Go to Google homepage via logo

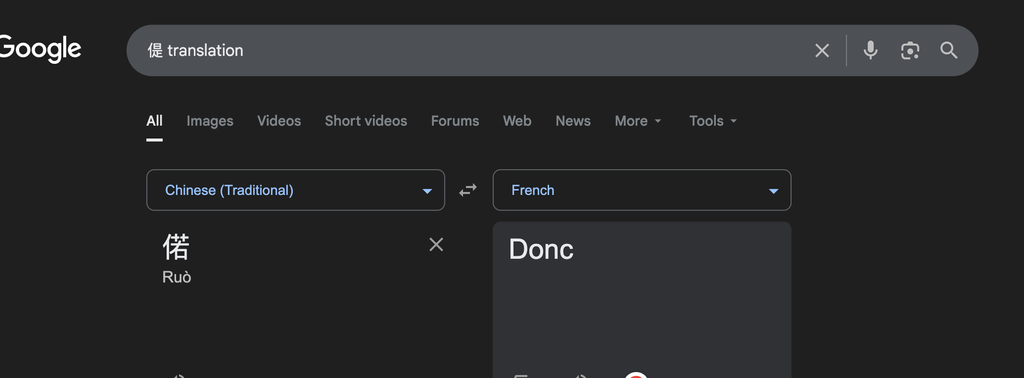pyautogui.click(x=40, y=50)
